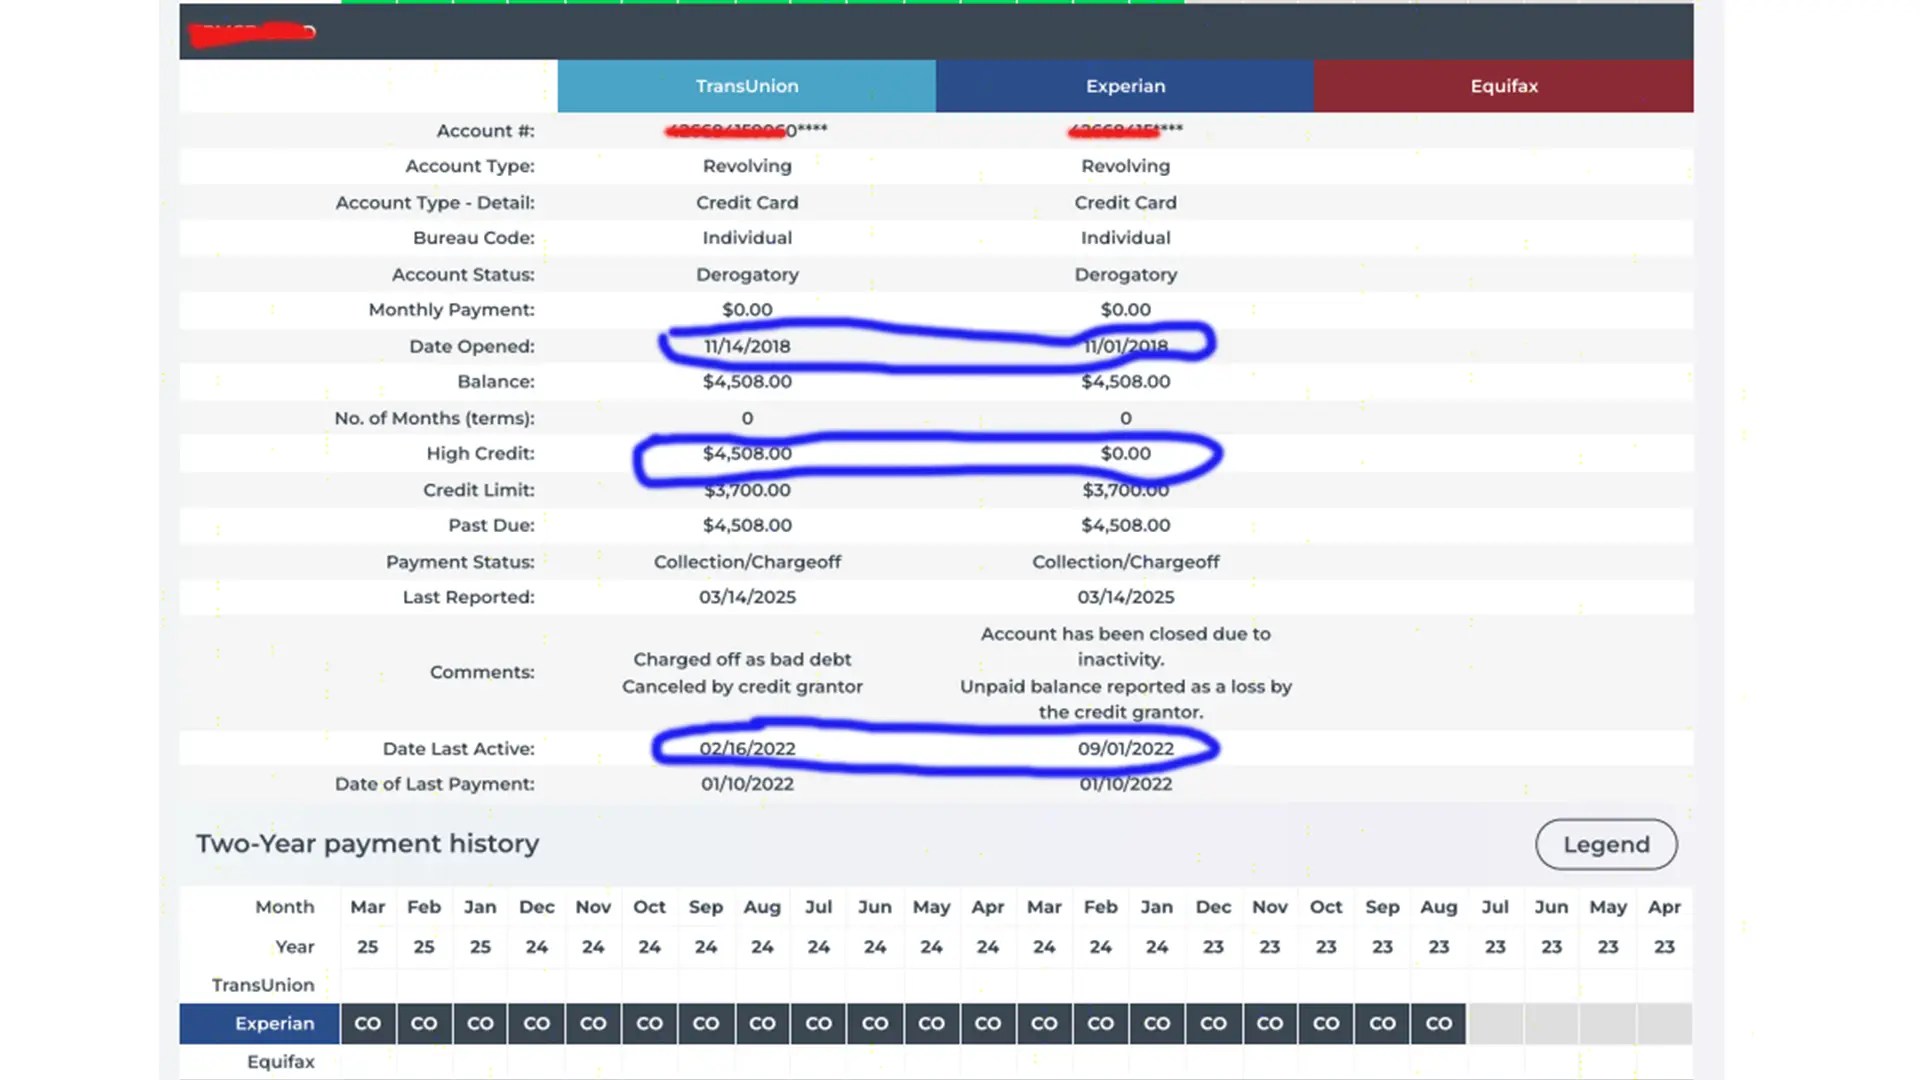The width and height of the screenshot is (1920, 1080).
Task: Click TransUnion's Date Opened value 11/14/2018
Action: pyautogui.click(x=747, y=346)
